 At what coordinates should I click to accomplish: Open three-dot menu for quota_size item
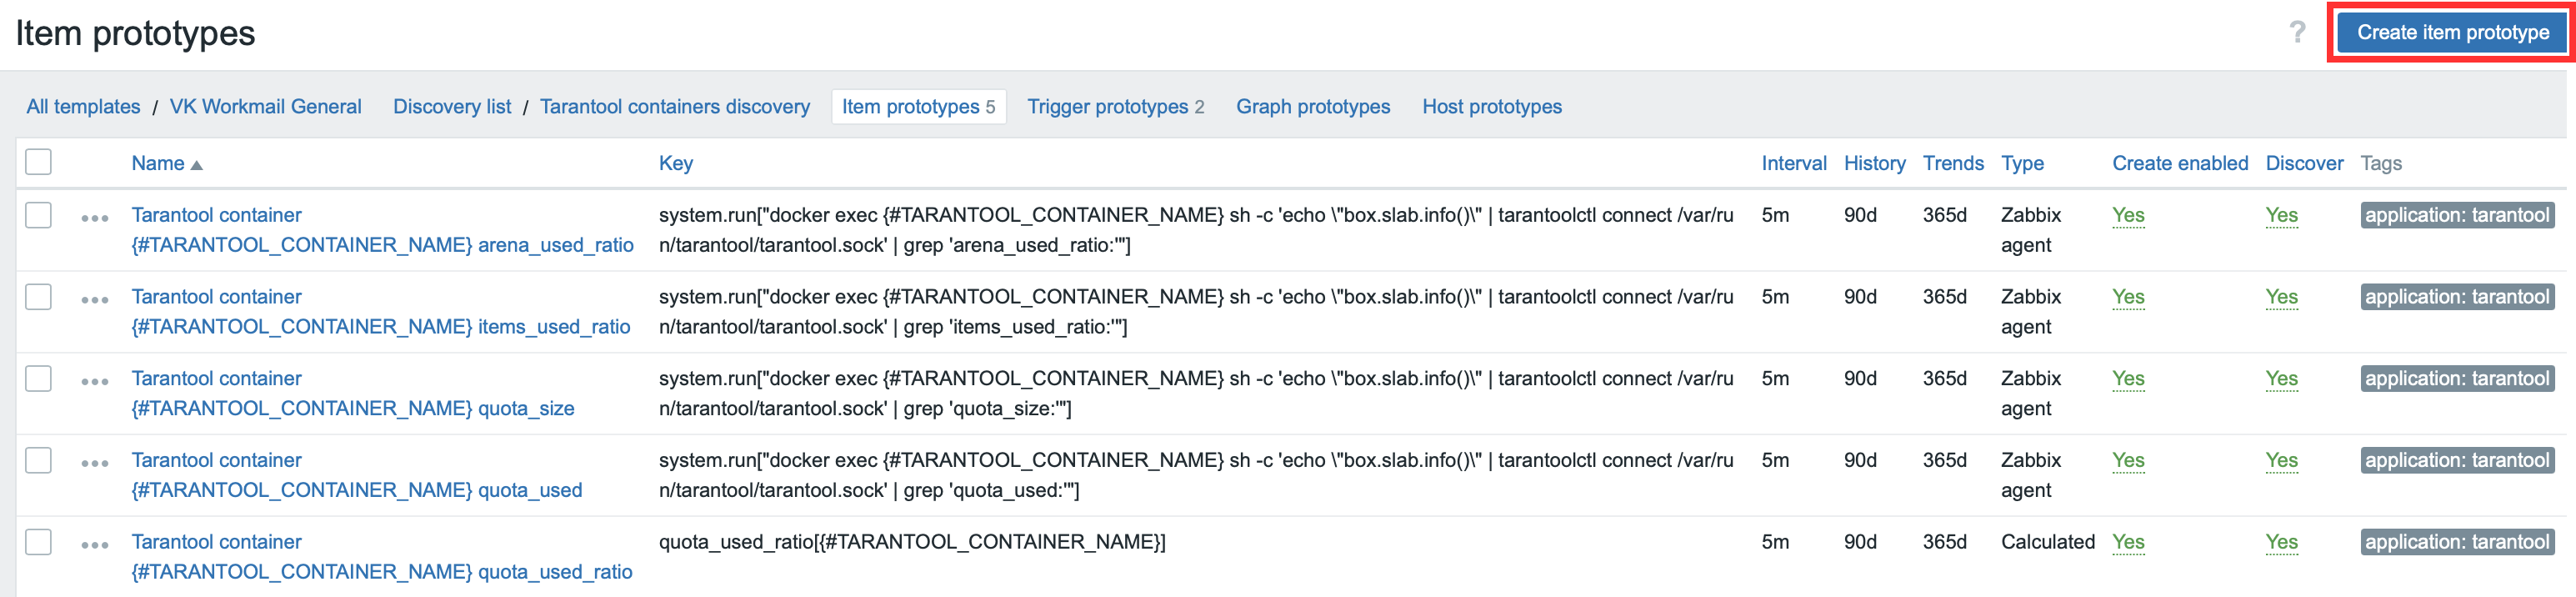click(x=95, y=382)
